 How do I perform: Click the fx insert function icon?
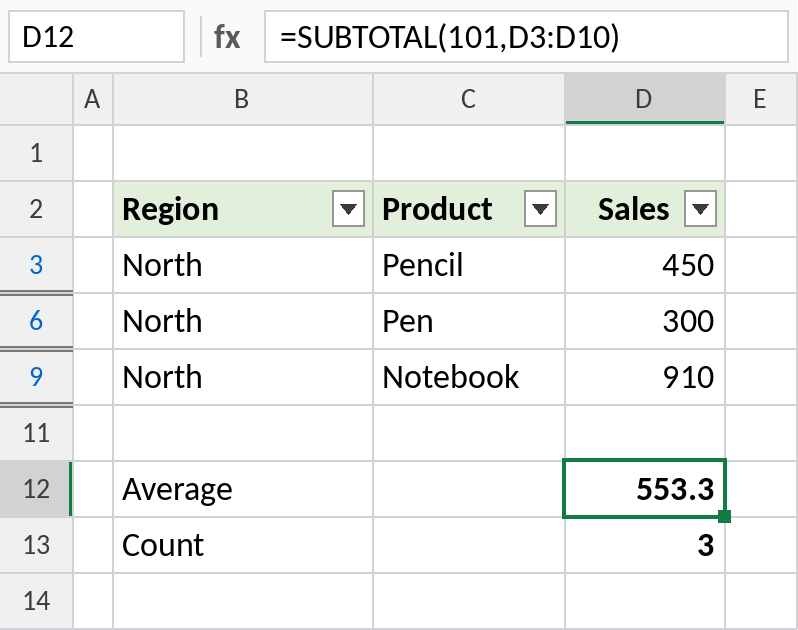coord(226,37)
